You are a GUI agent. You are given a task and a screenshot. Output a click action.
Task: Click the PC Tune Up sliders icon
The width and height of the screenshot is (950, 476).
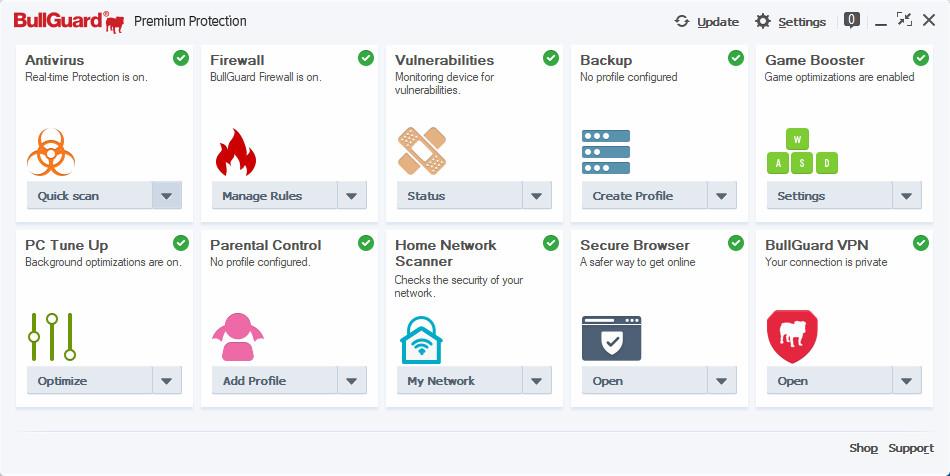pos(52,337)
